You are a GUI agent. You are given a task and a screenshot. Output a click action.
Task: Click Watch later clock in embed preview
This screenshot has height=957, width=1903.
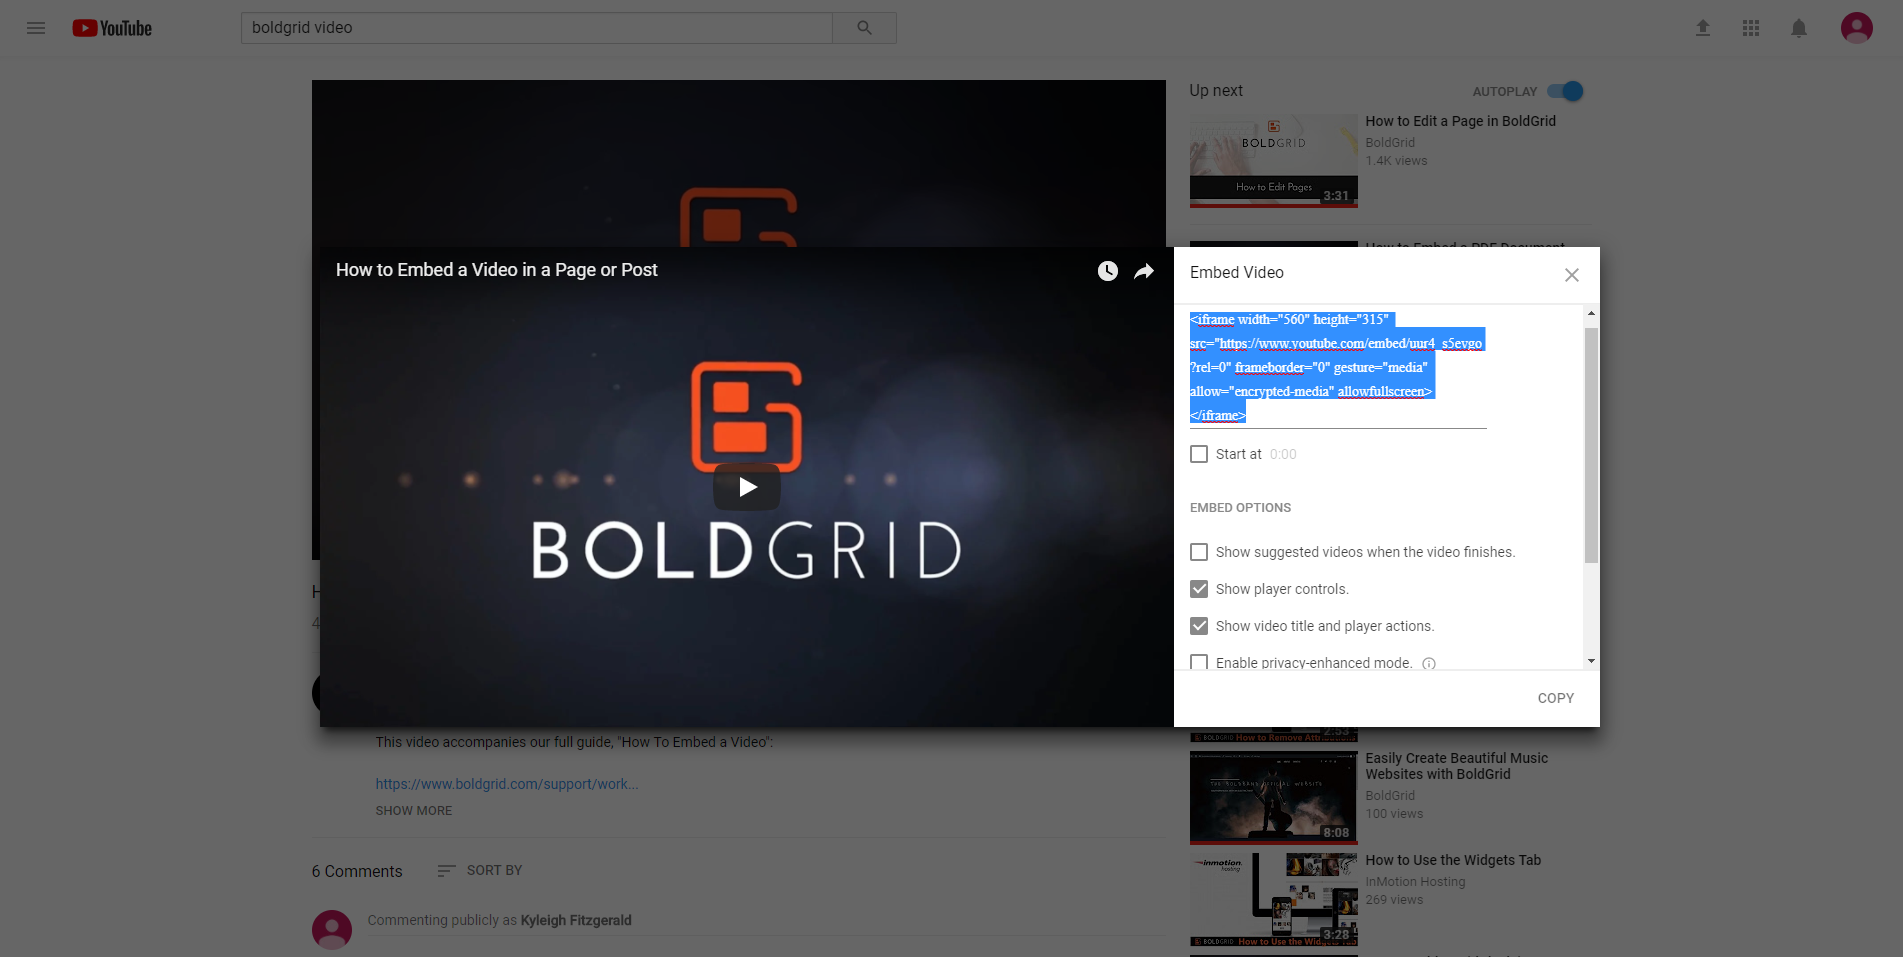[1108, 271]
